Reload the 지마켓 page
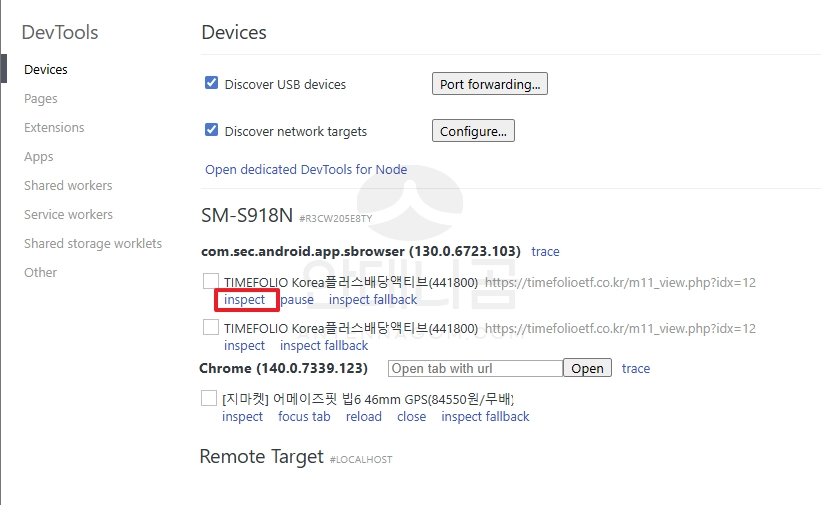The height and width of the screenshot is (505, 821). click(x=363, y=416)
